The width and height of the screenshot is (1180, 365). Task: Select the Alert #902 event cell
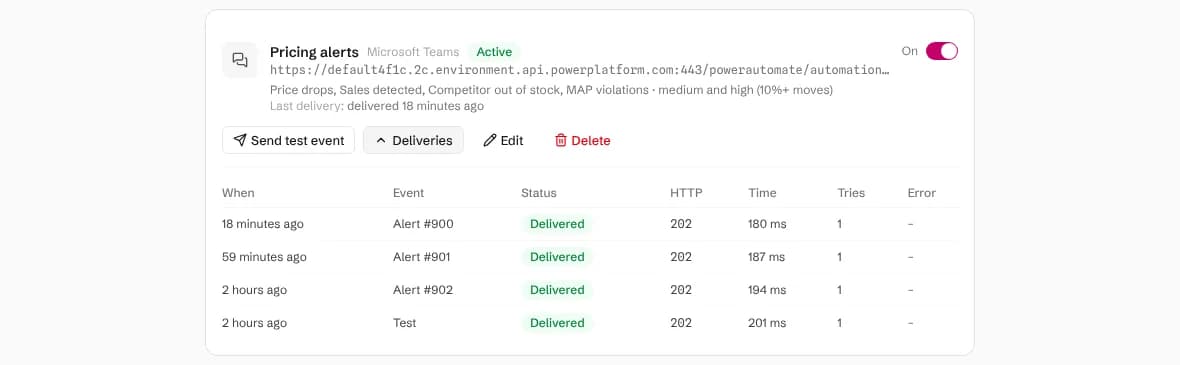click(x=423, y=290)
